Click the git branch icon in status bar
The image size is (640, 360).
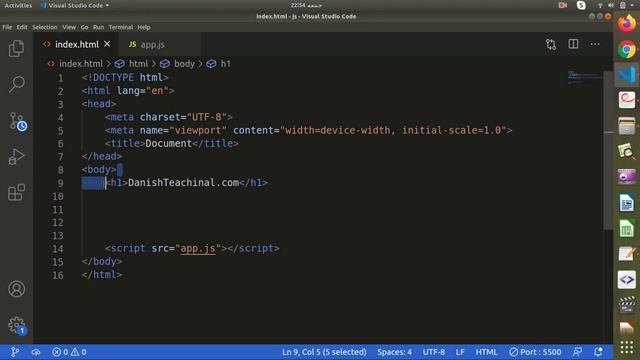15,352
